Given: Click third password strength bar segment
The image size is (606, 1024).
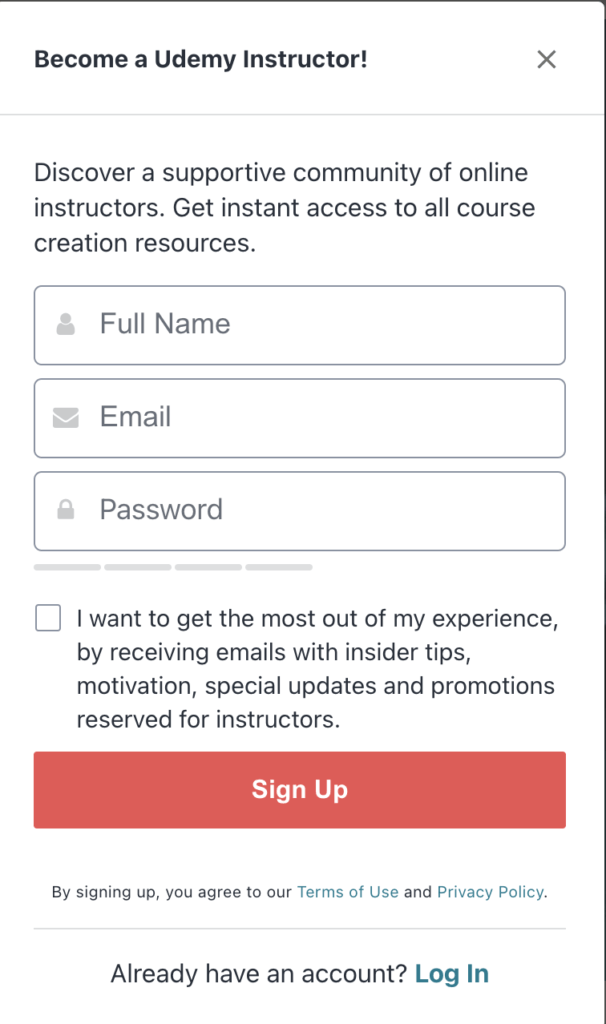Looking at the screenshot, I should (208, 567).
